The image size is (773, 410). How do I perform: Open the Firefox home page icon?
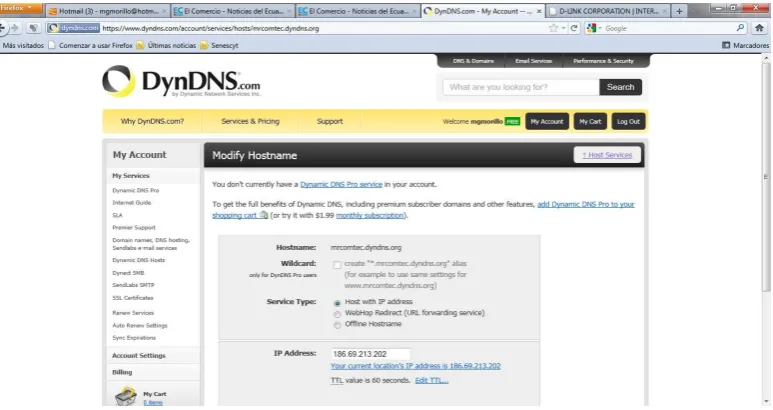(x=759, y=28)
